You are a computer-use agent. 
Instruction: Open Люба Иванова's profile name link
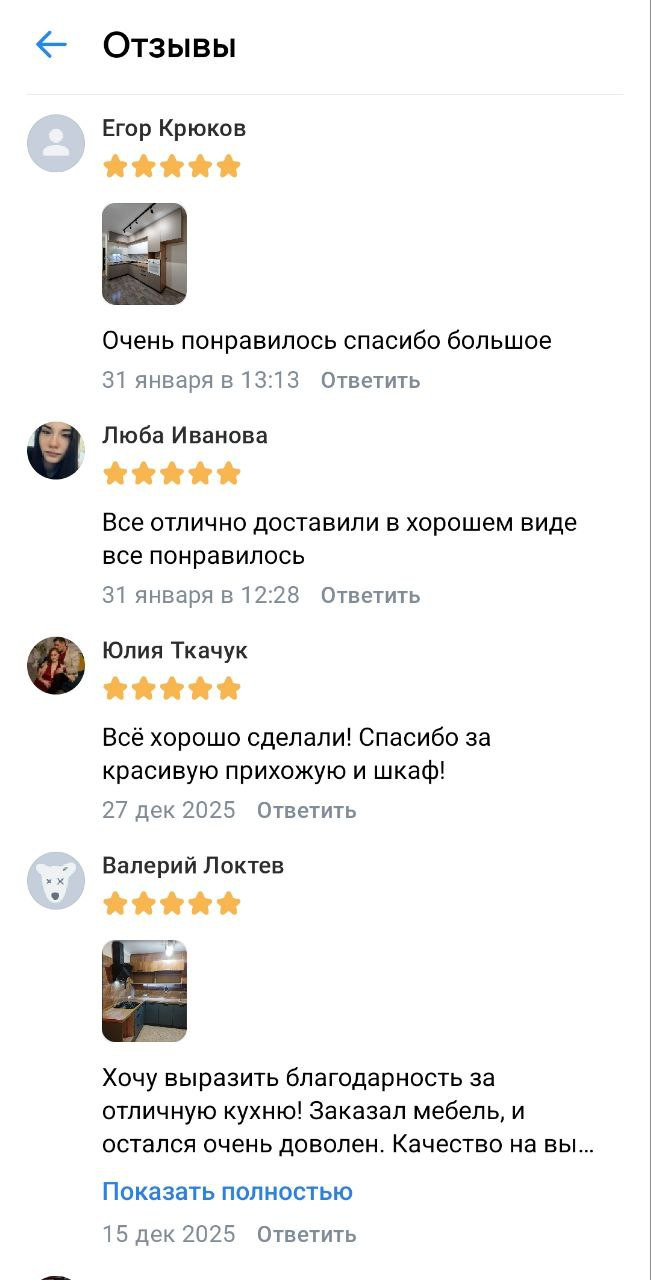pos(185,435)
